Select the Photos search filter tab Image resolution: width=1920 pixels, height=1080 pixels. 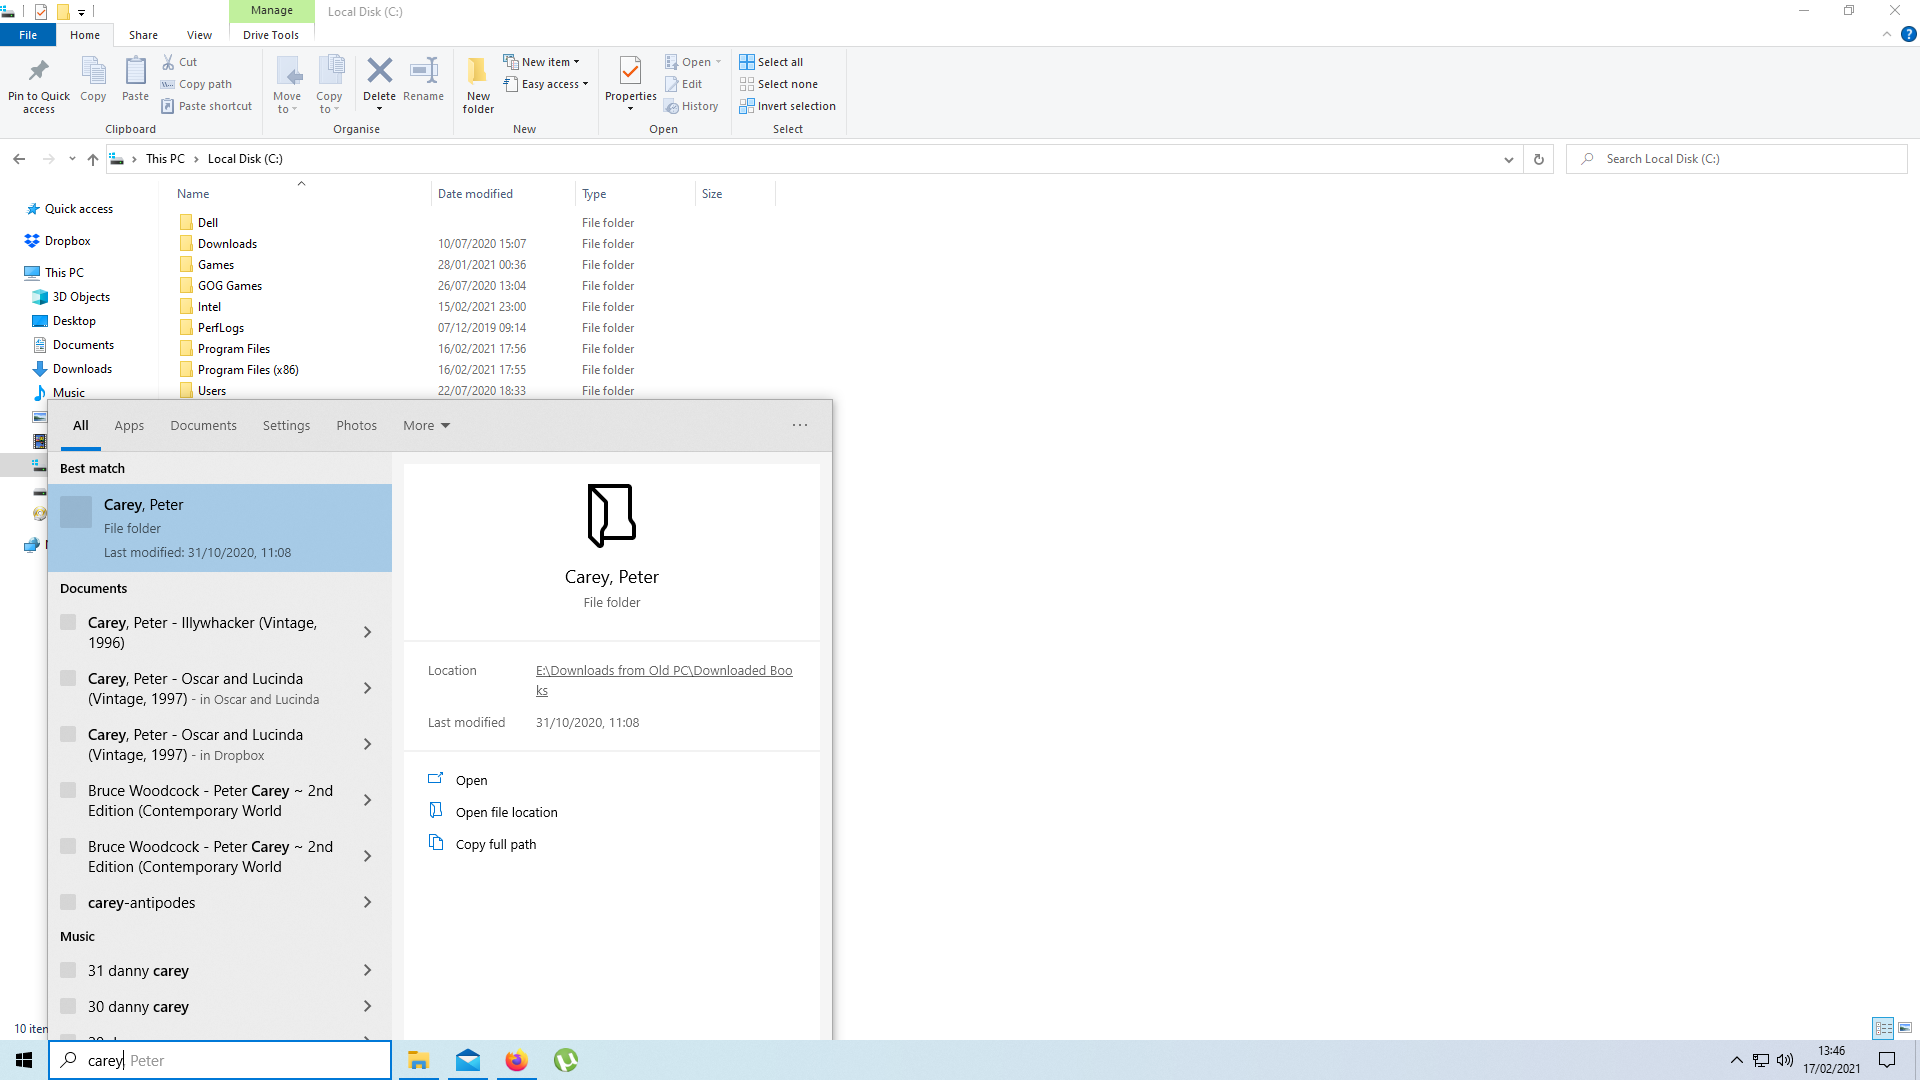(x=356, y=425)
